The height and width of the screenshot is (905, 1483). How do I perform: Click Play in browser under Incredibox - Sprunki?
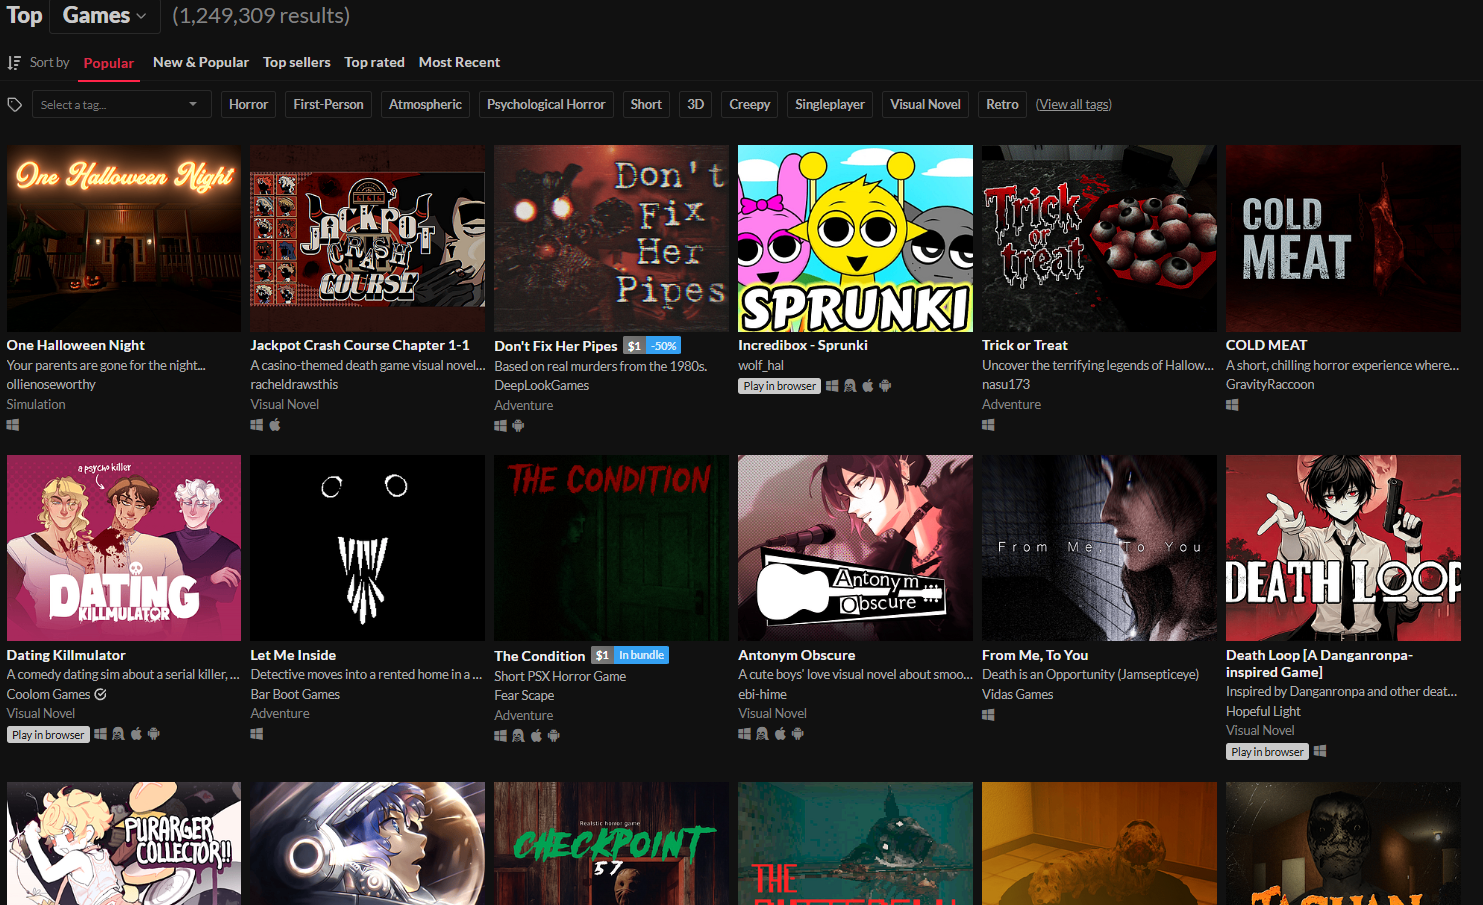coord(780,386)
